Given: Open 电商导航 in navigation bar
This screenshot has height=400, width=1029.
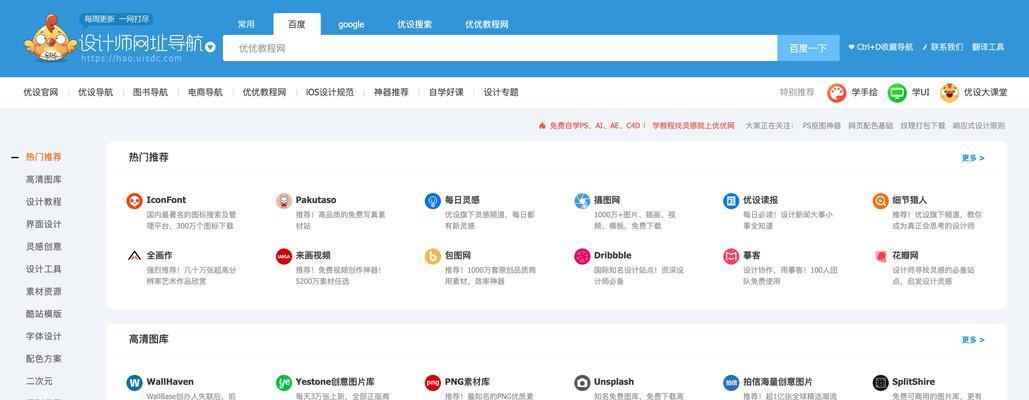Looking at the screenshot, I should click(205, 92).
